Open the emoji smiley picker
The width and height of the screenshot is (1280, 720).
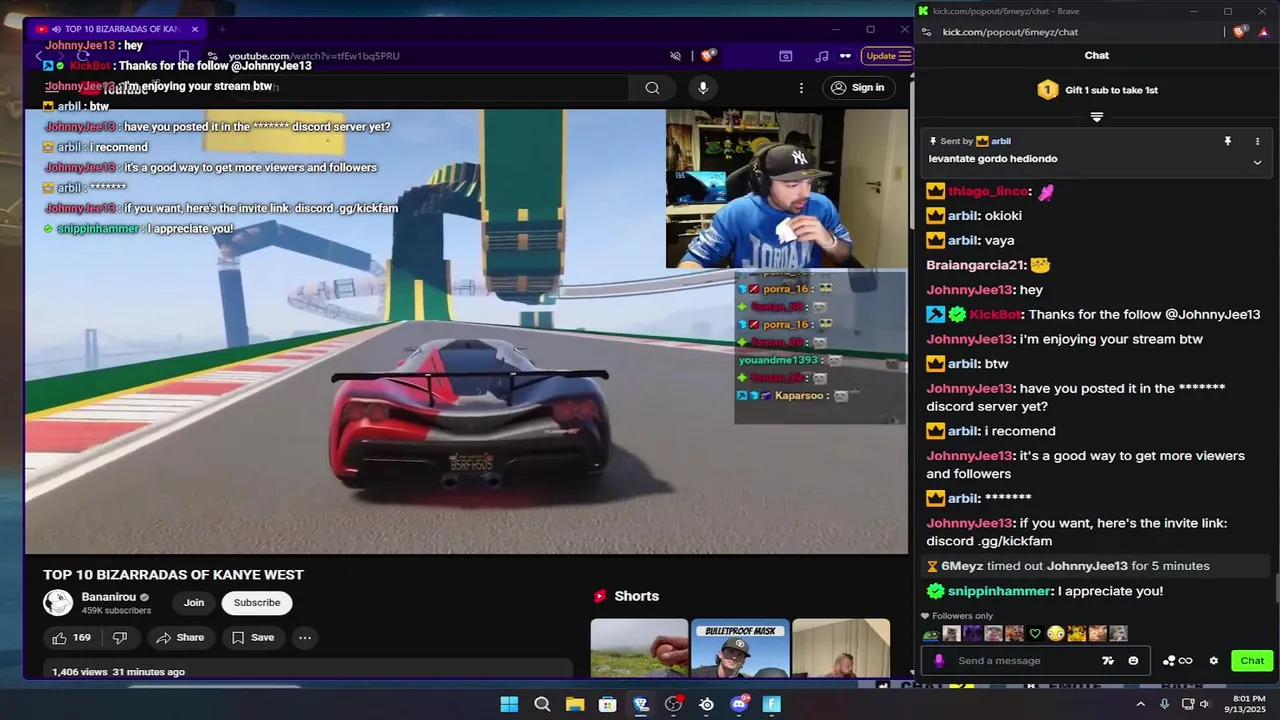(1133, 660)
